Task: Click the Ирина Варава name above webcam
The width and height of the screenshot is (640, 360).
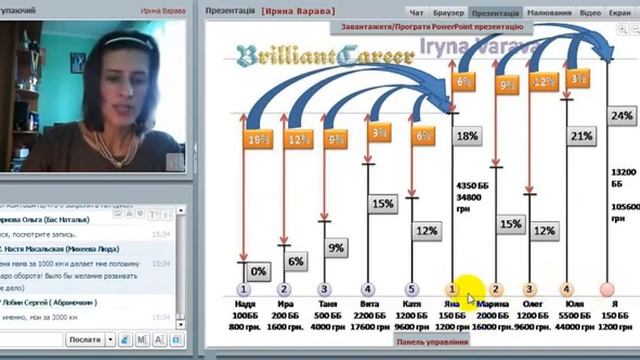Action: (163, 11)
